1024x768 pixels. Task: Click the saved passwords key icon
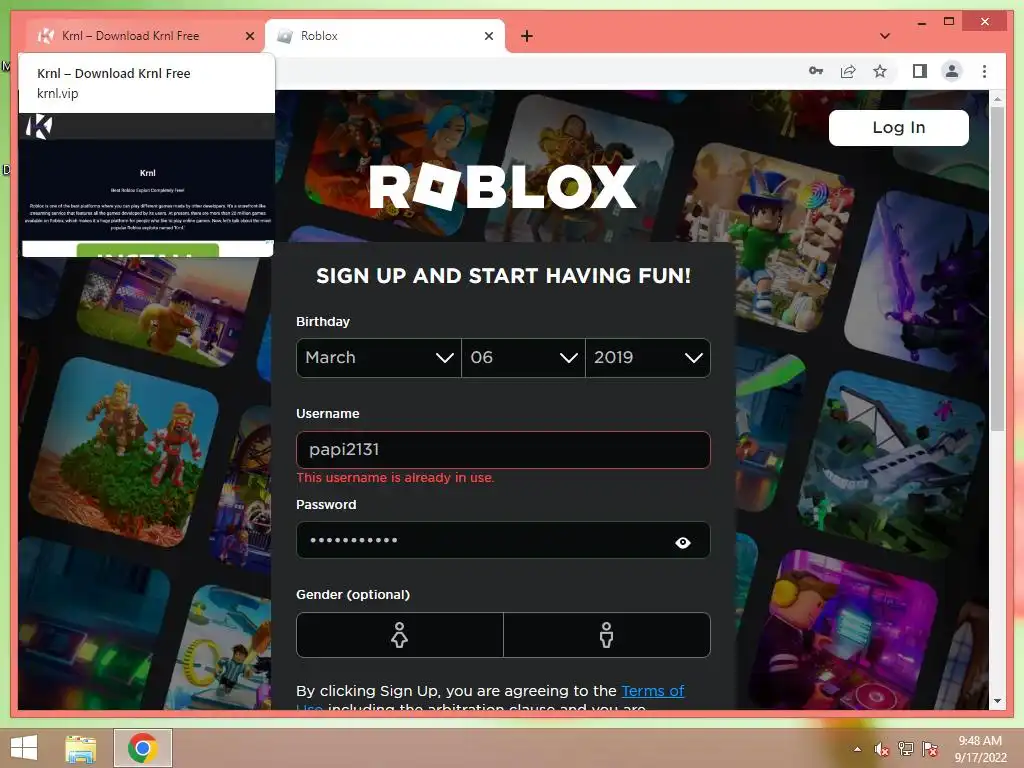click(x=816, y=71)
